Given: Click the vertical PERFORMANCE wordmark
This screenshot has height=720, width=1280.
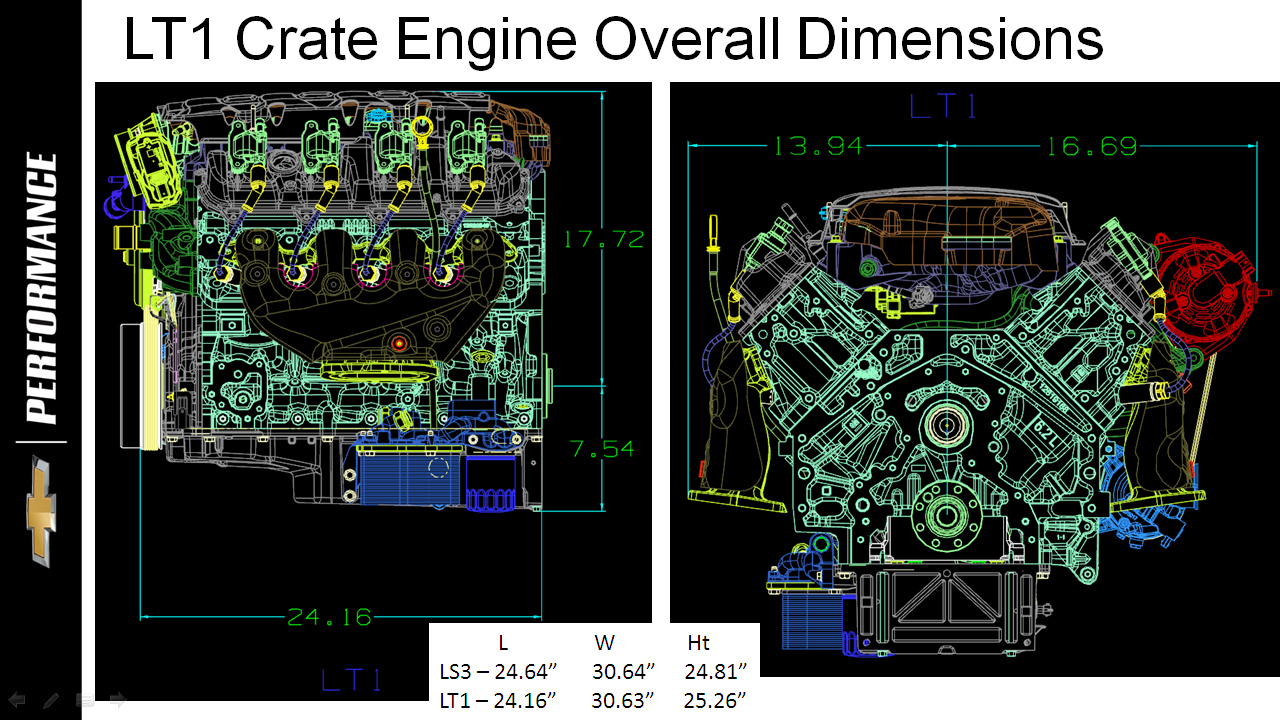Looking at the screenshot, I should (41, 288).
